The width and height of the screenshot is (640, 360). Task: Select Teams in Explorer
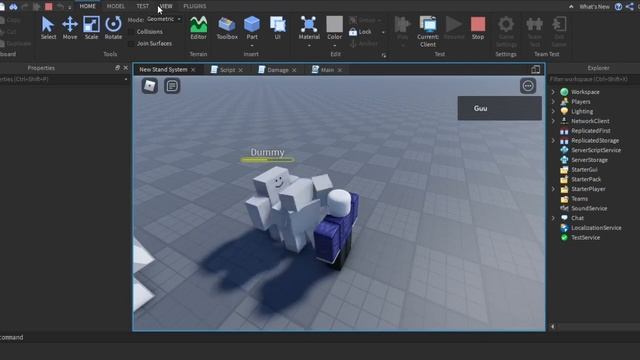tap(579, 199)
